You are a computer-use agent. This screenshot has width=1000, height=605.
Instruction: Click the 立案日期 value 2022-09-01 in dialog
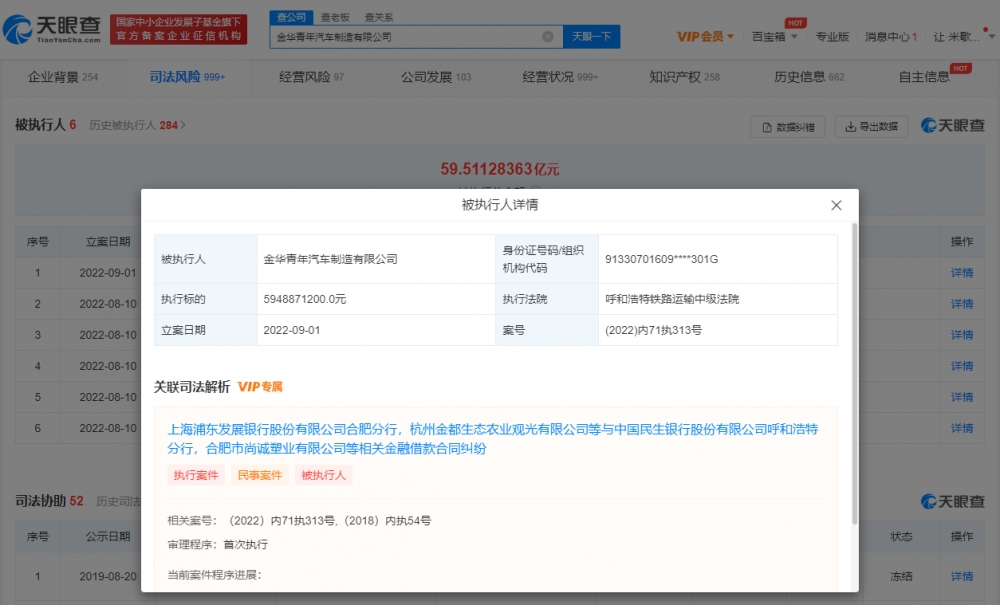292,330
